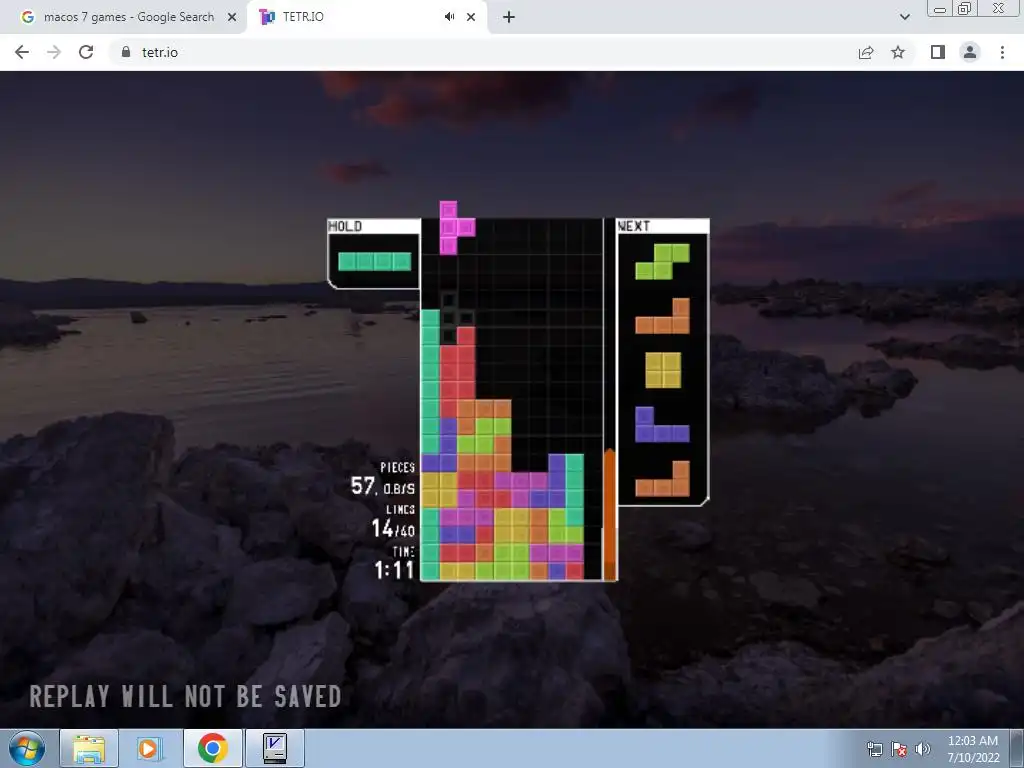Go forward with the forward arrow
The width and height of the screenshot is (1024, 768).
pyautogui.click(x=54, y=52)
